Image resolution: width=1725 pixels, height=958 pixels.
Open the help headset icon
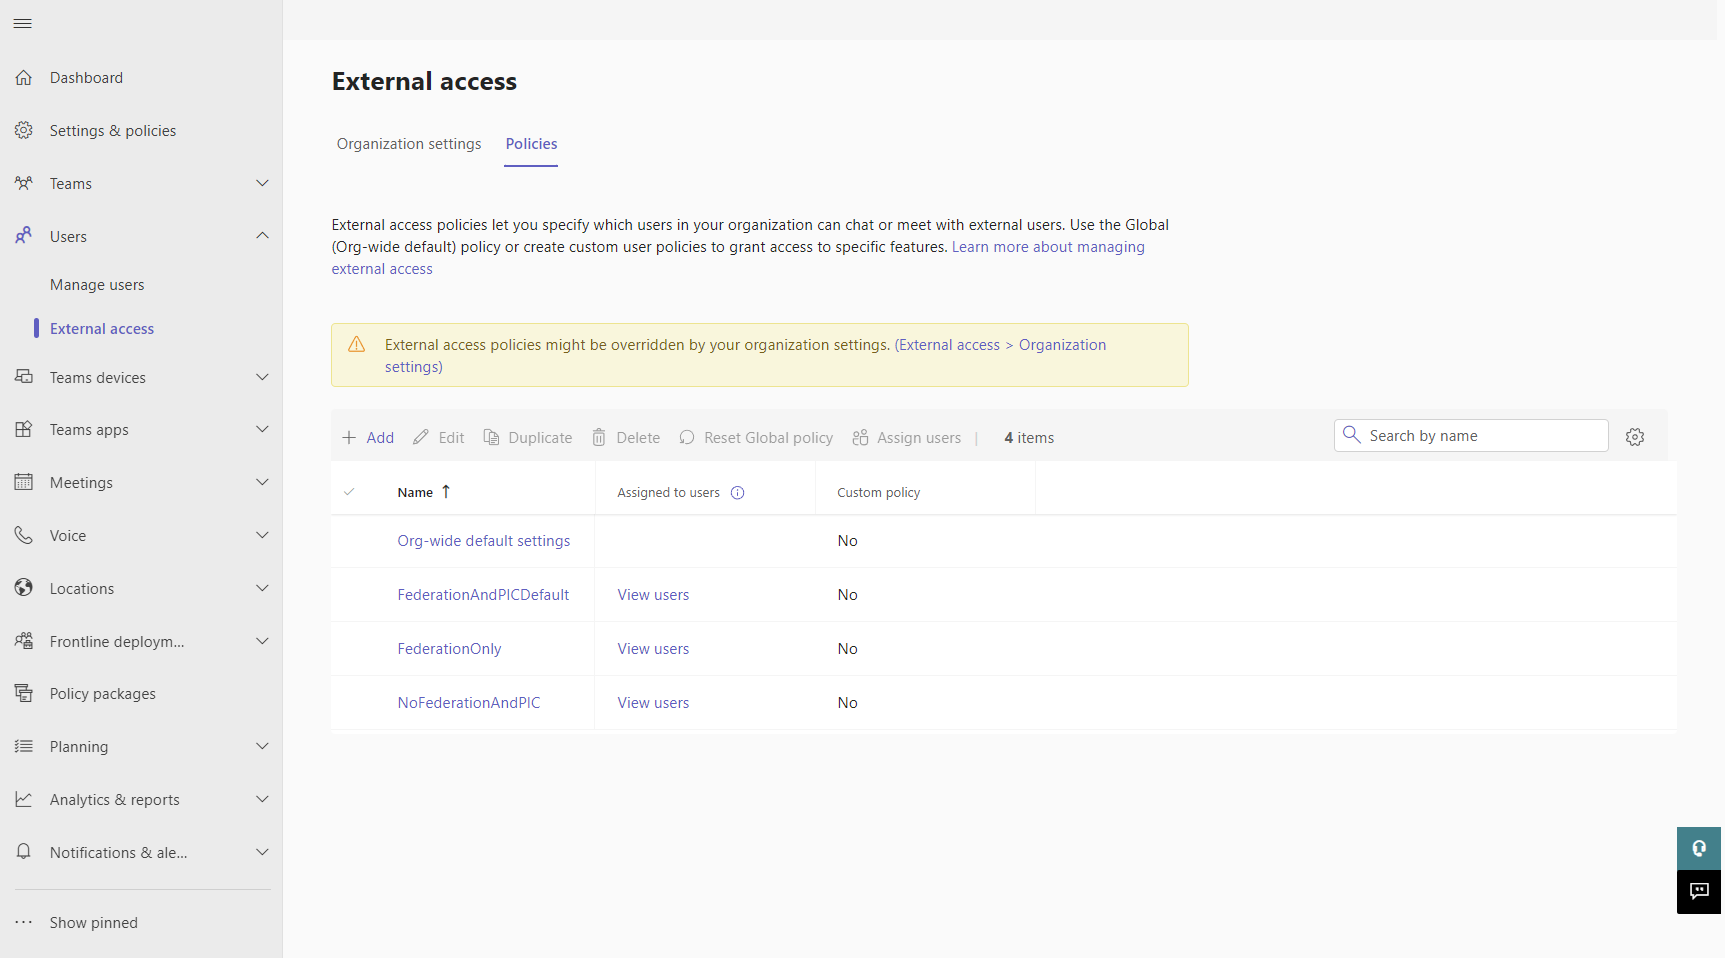click(1698, 848)
